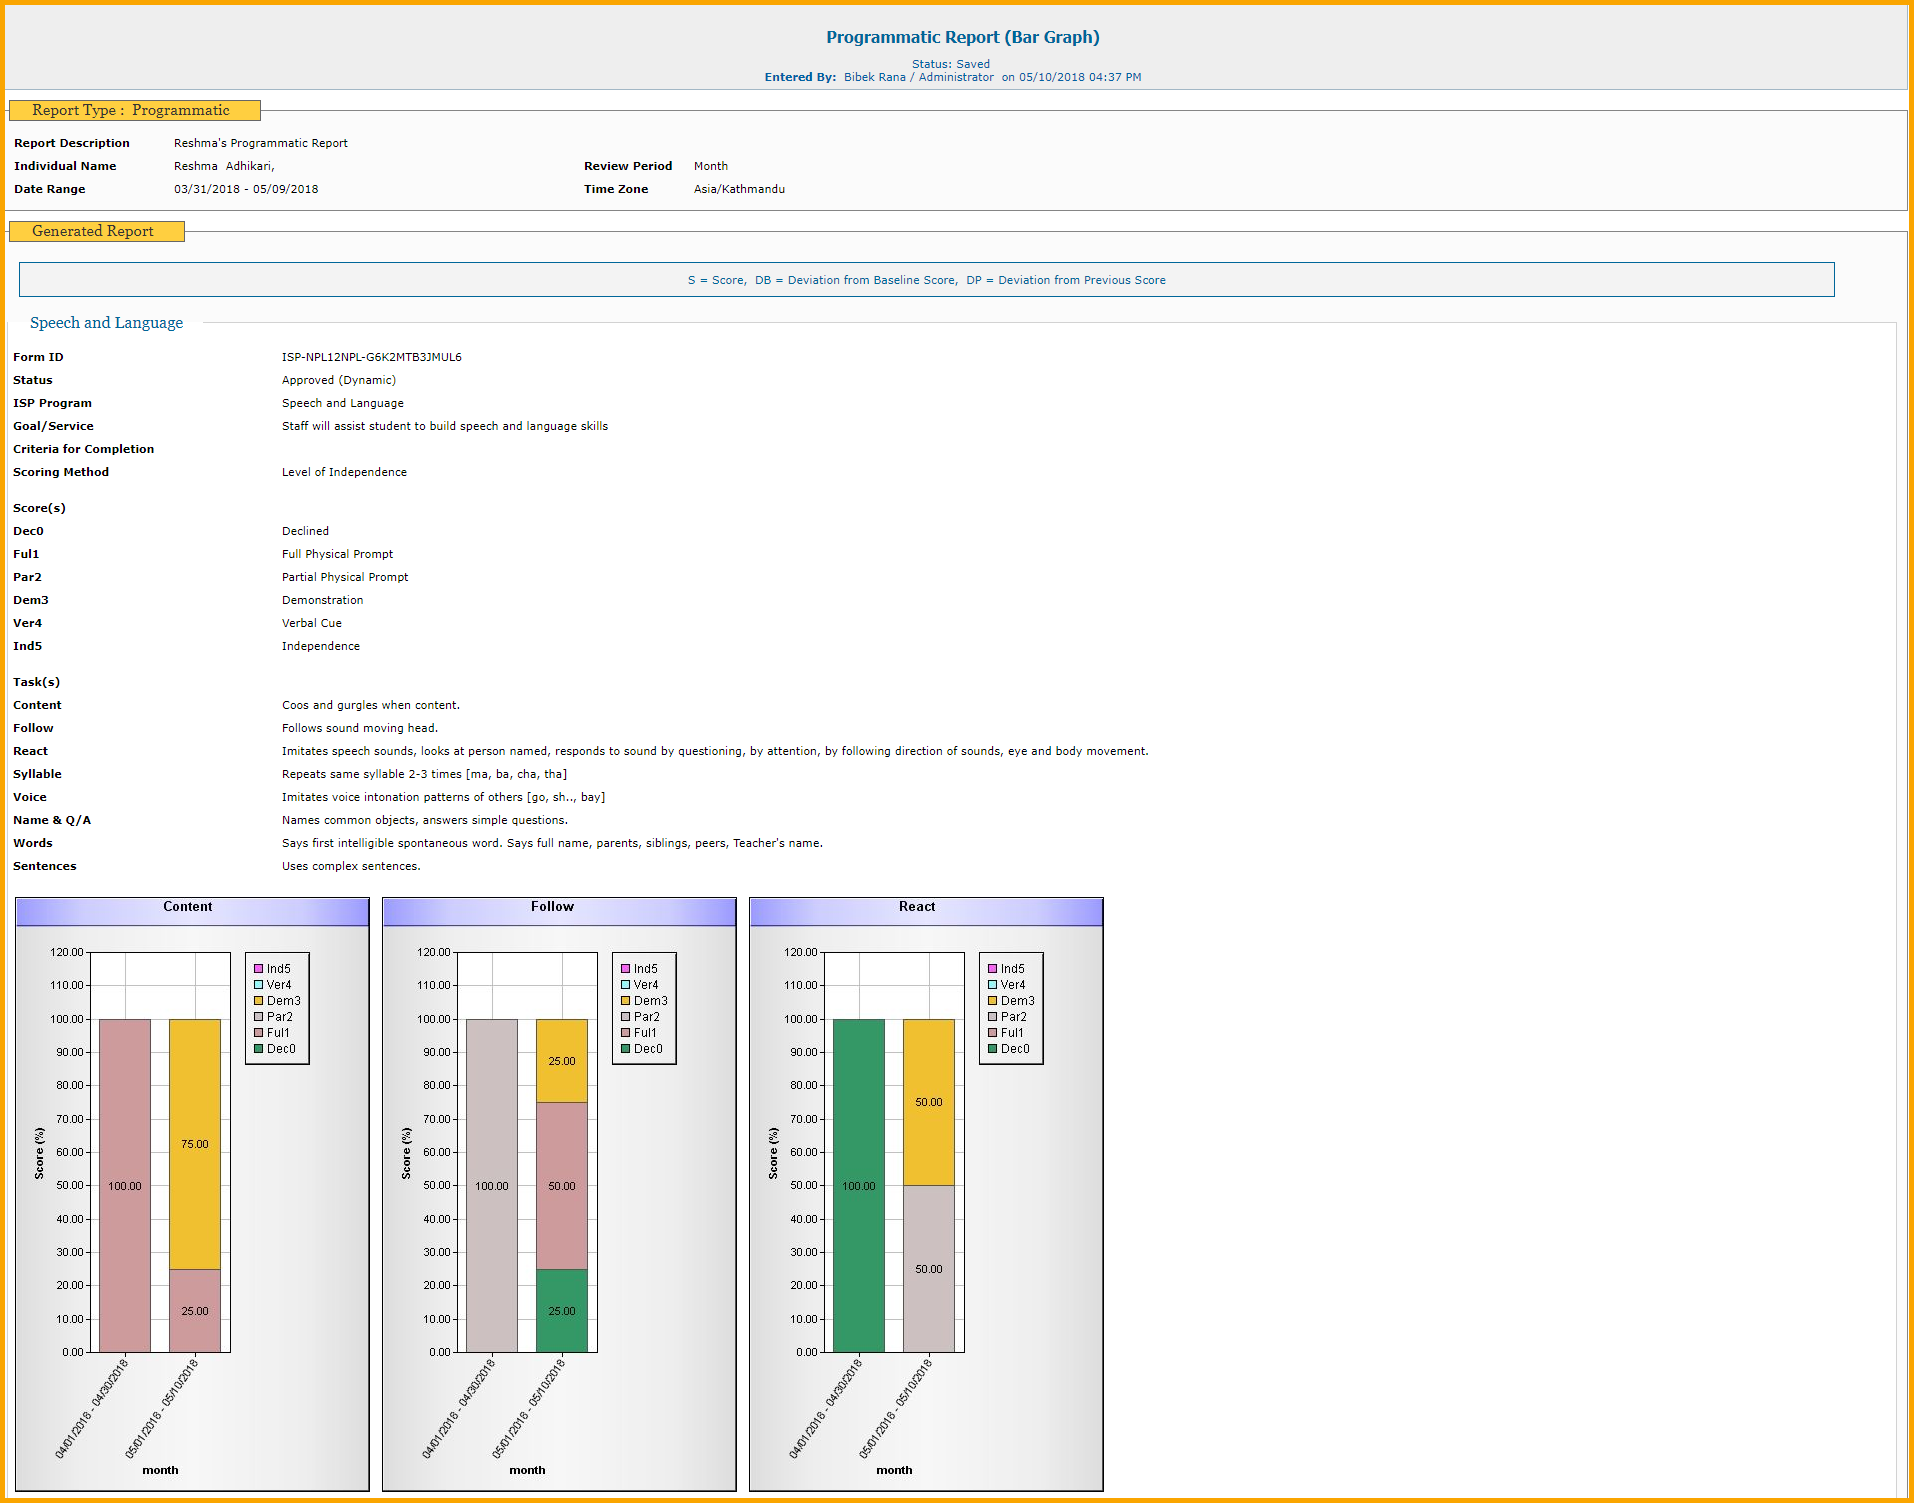Click Reshma's Programmatic Report description text
This screenshot has width=1914, height=1503.
point(260,143)
